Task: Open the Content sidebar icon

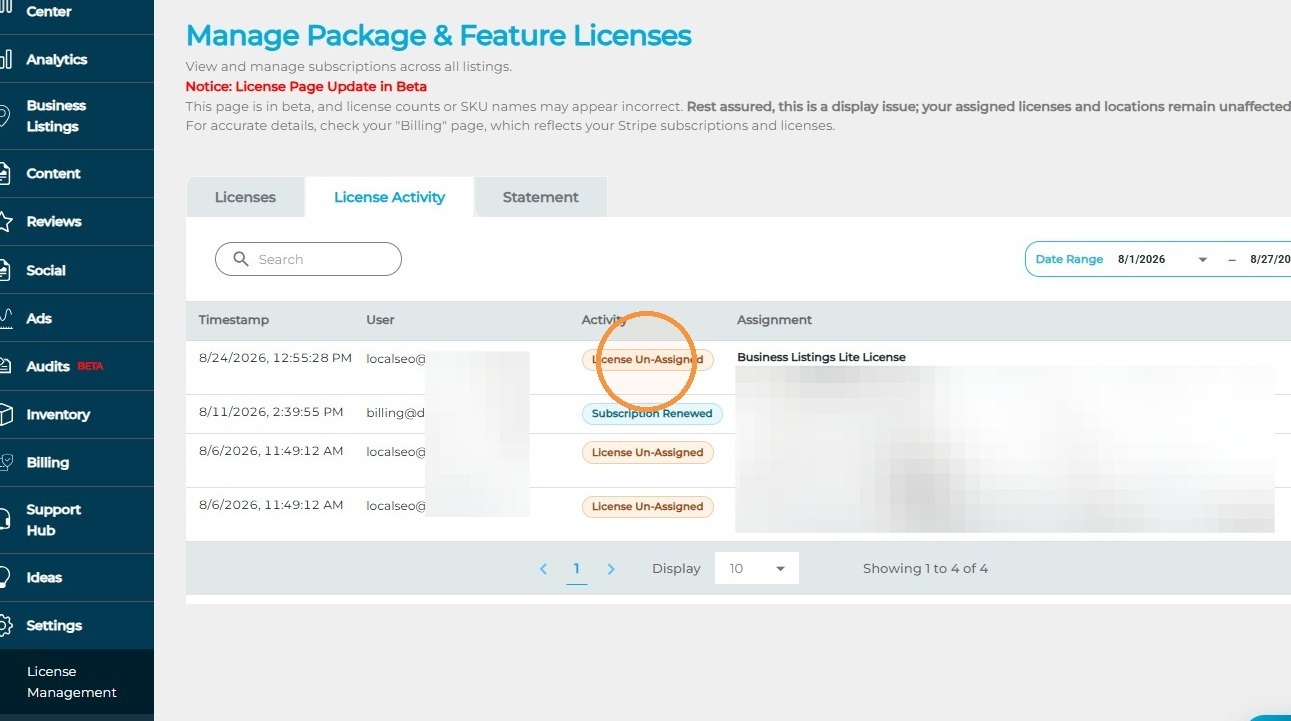Action: (x=5, y=174)
